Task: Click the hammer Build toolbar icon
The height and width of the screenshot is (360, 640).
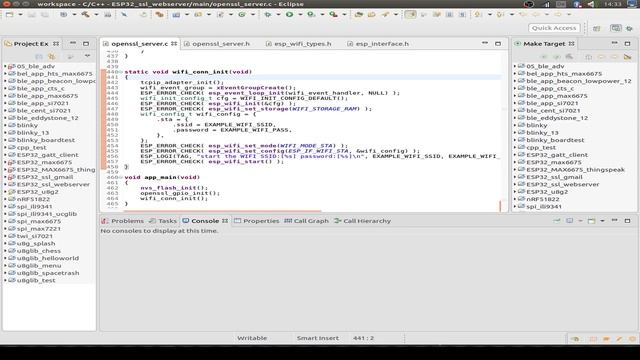Action: point(85,15)
